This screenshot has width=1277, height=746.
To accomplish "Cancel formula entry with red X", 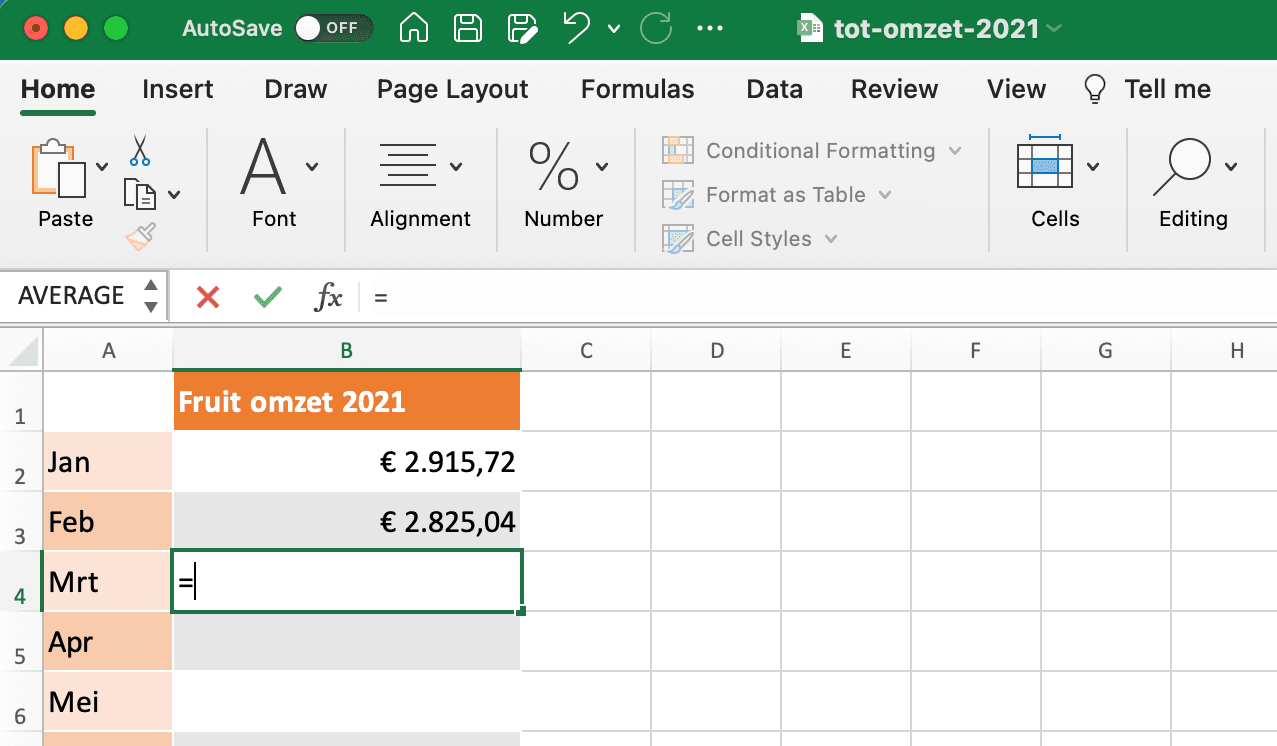I will point(208,296).
